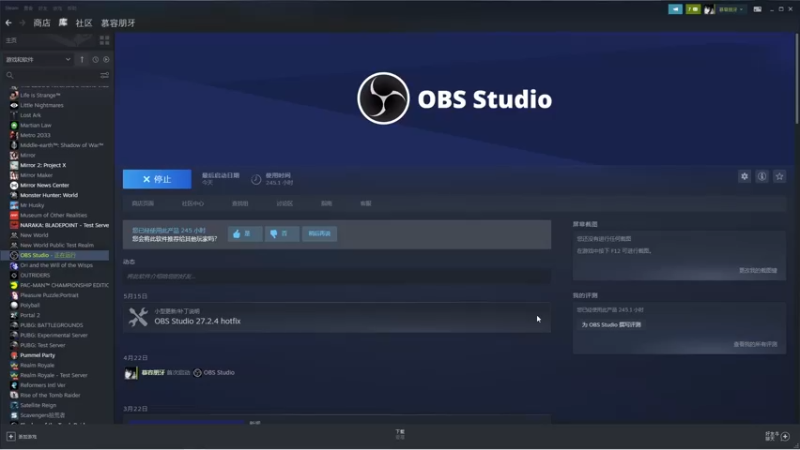Open the OBS Studio 27.2.4 hotfix news item
The height and width of the screenshot is (450, 800).
coord(337,317)
